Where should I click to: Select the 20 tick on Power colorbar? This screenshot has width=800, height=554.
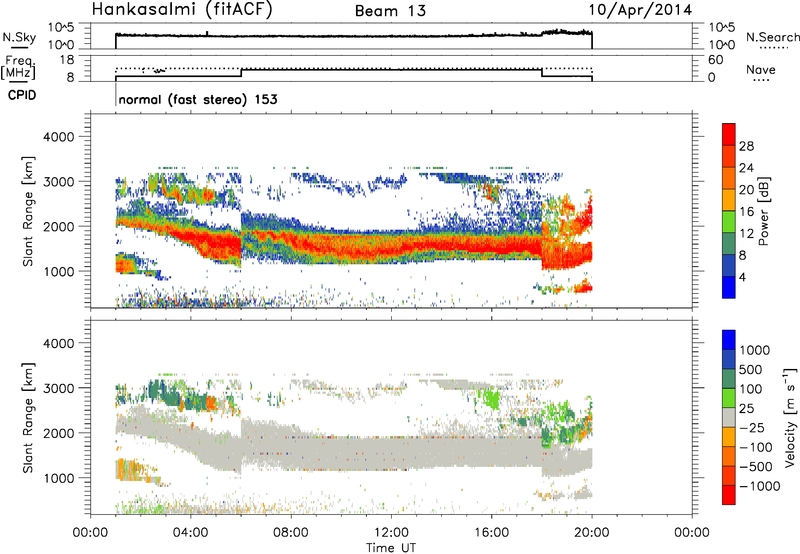746,190
